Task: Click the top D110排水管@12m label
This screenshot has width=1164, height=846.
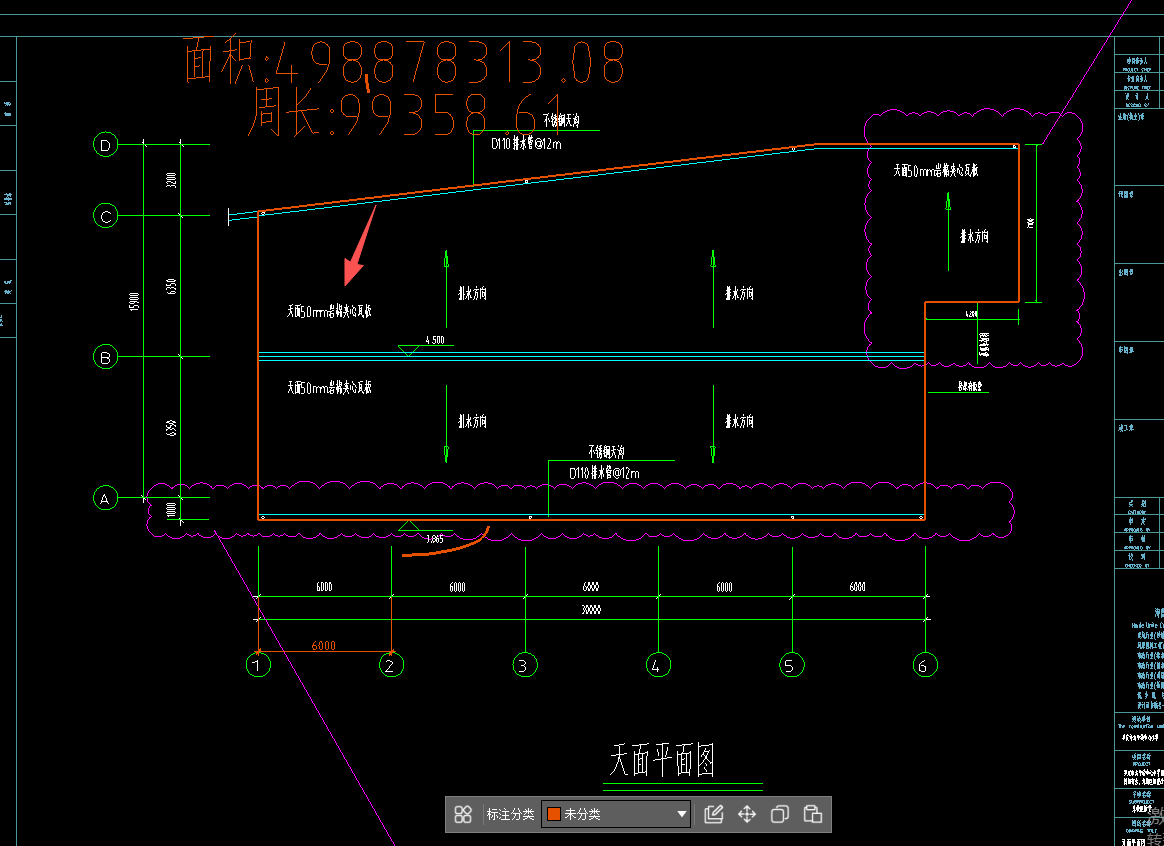Action: [526, 144]
